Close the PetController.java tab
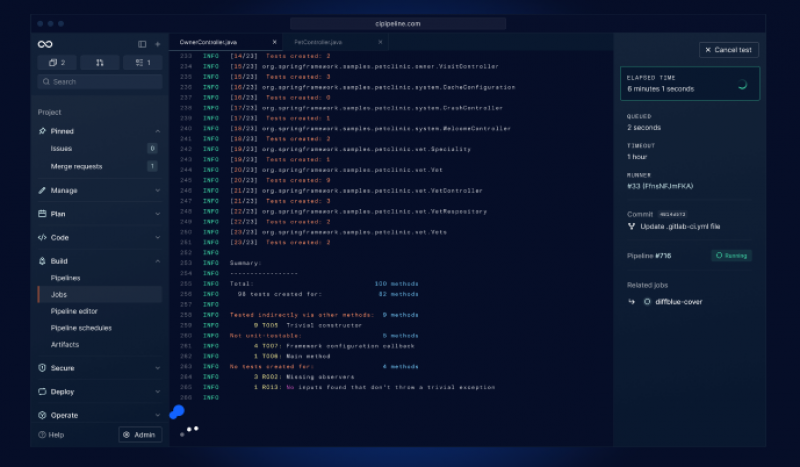800x467 pixels. pyautogui.click(x=380, y=43)
